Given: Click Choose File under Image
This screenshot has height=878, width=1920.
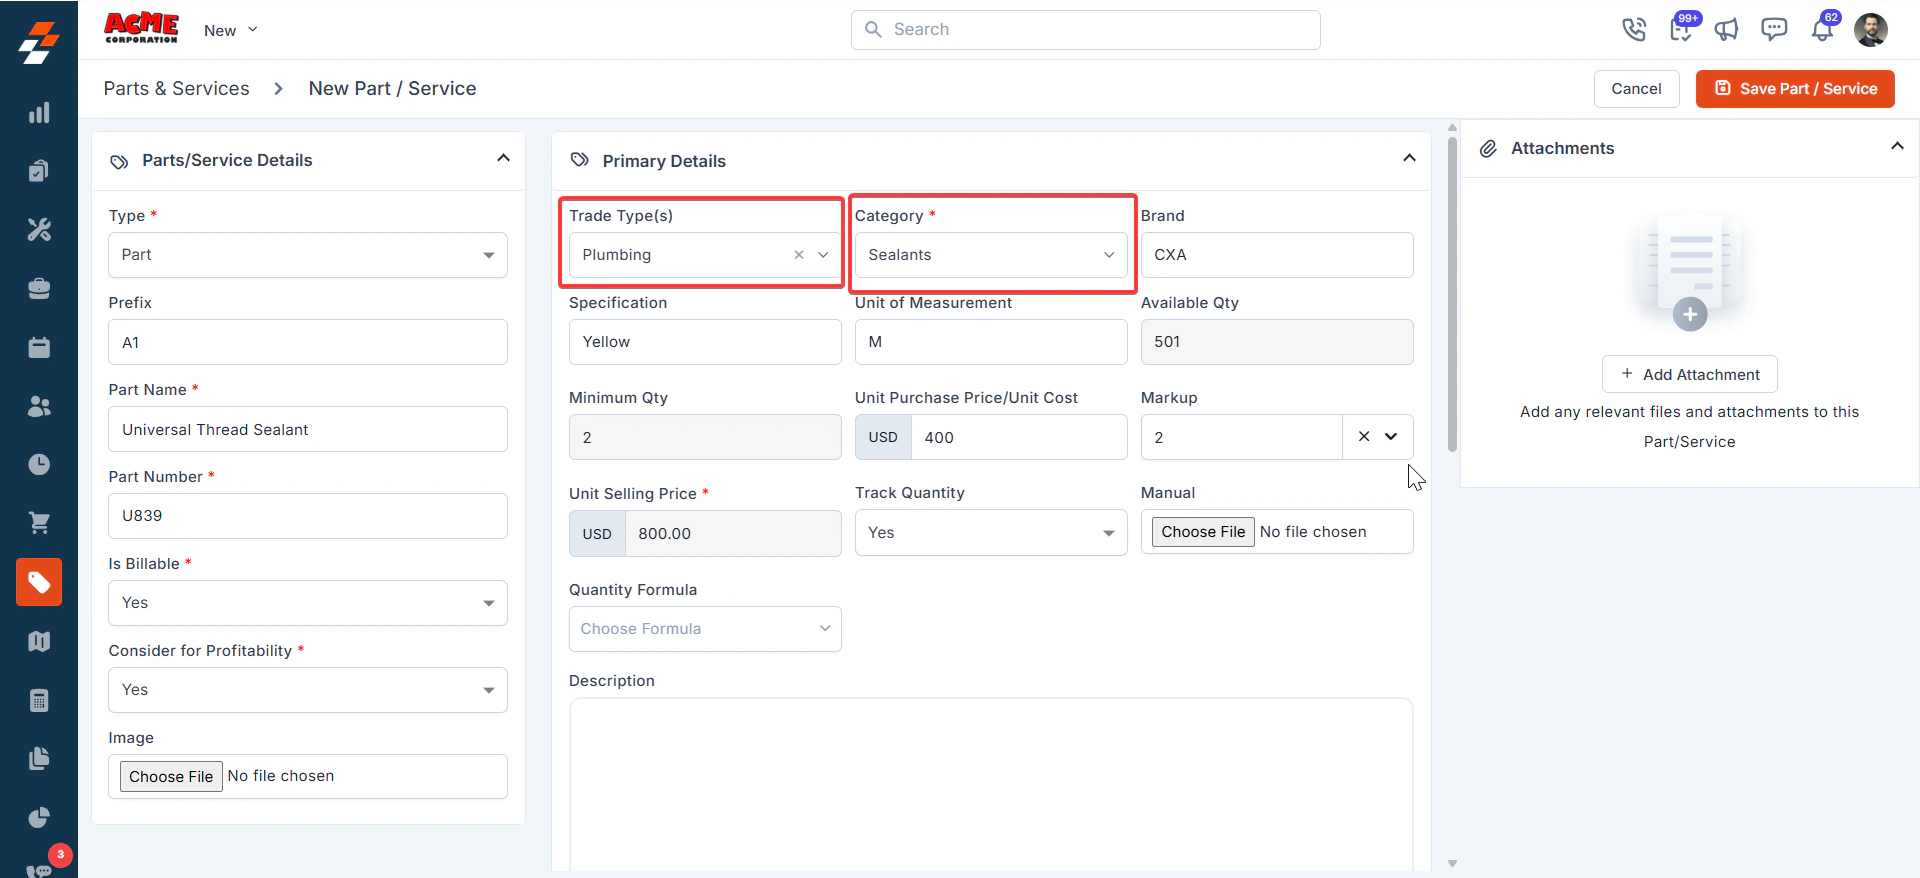Looking at the screenshot, I should point(171,777).
